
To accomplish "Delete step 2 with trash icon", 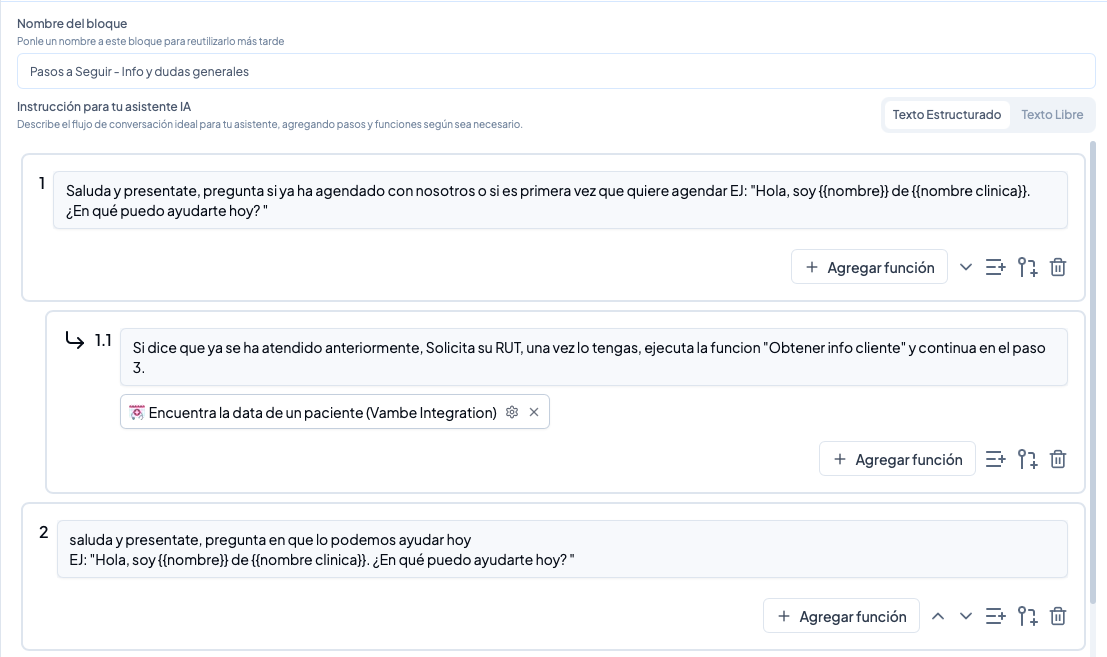I will [x=1058, y=616].
